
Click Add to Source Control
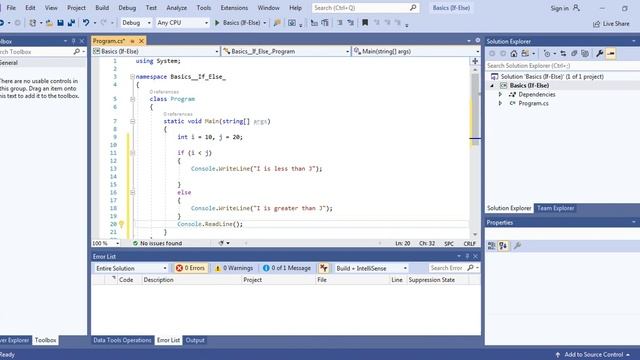[x=592, y=355]
